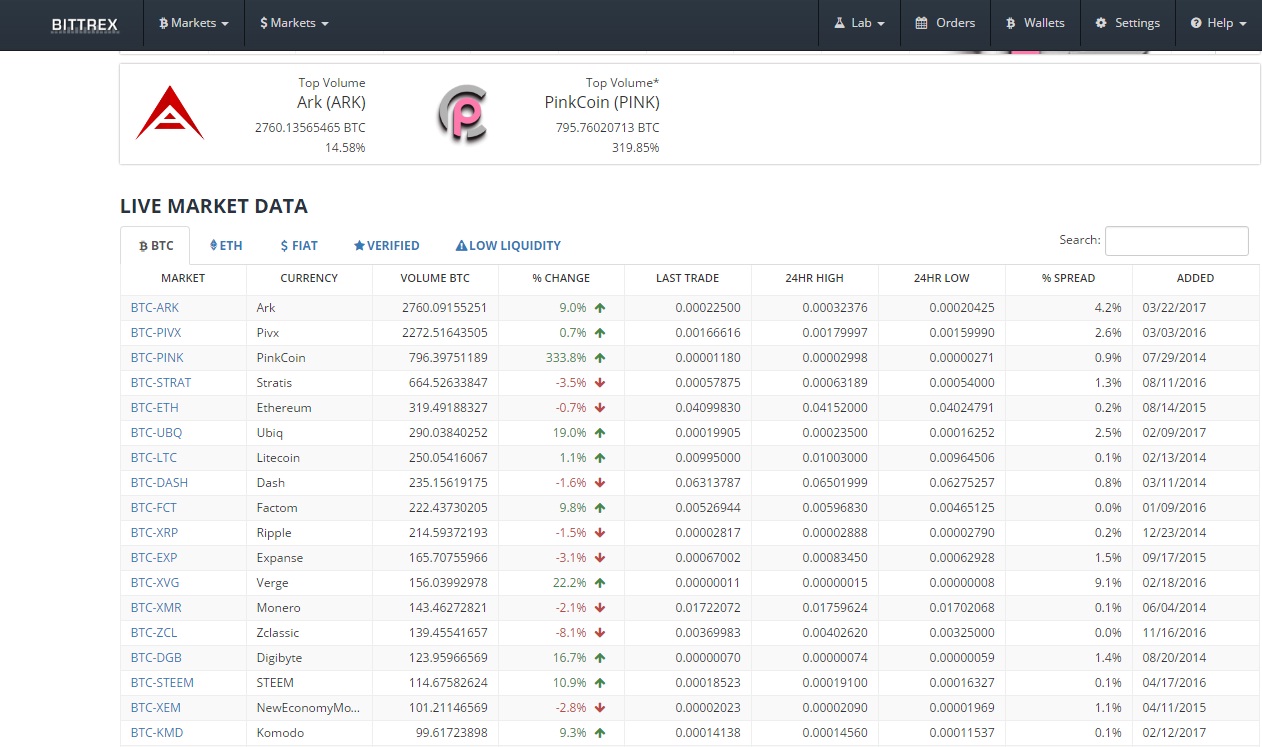1262x747 pixels.
Task: Click the added date 06/04/2014
Action: (1174, 608)
